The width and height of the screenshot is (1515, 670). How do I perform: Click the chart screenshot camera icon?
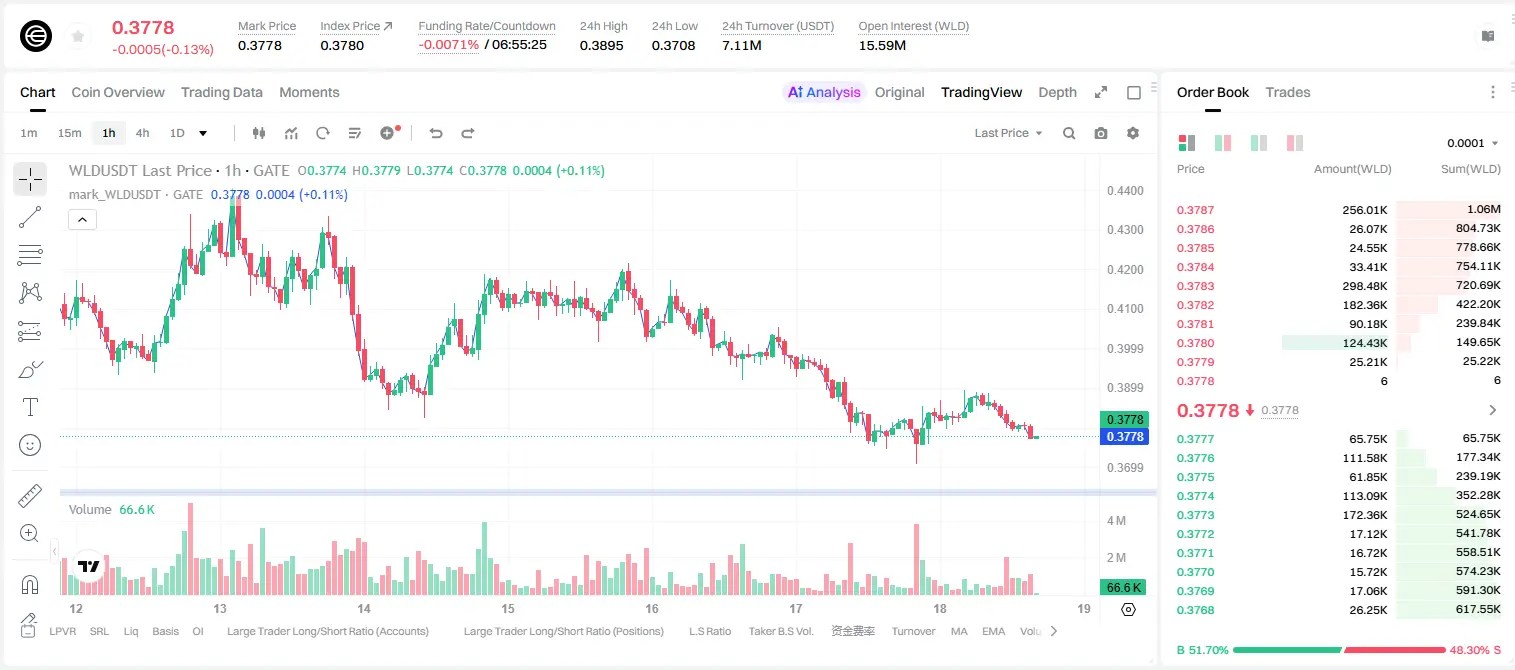coord(1101,133)
